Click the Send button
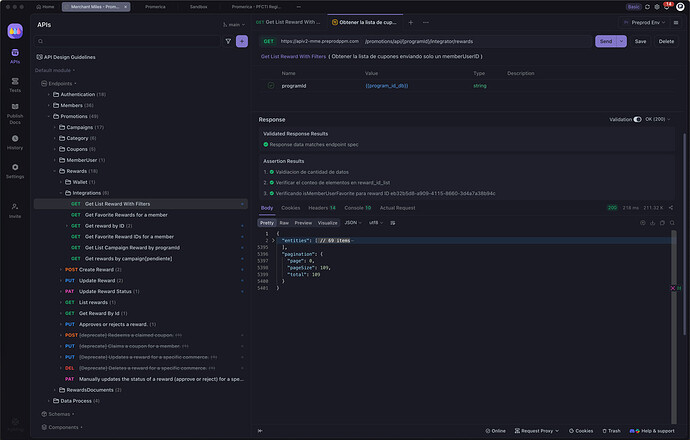 click(605, 42)
